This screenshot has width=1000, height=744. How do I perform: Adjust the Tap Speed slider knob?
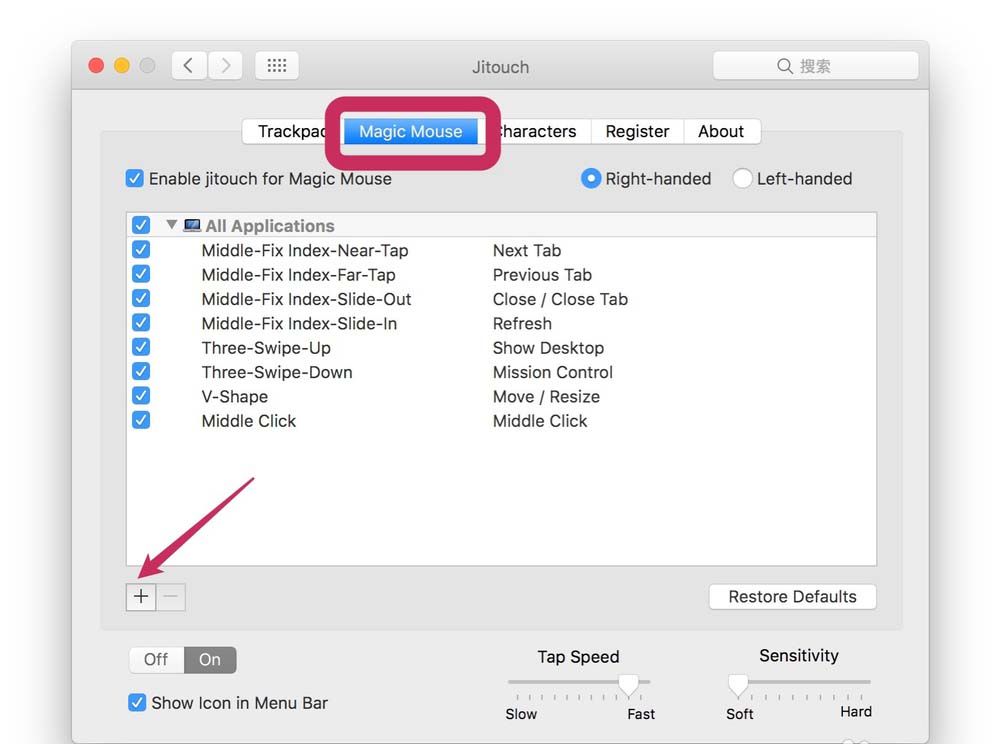pyautogui.click(x=629, y=685)
